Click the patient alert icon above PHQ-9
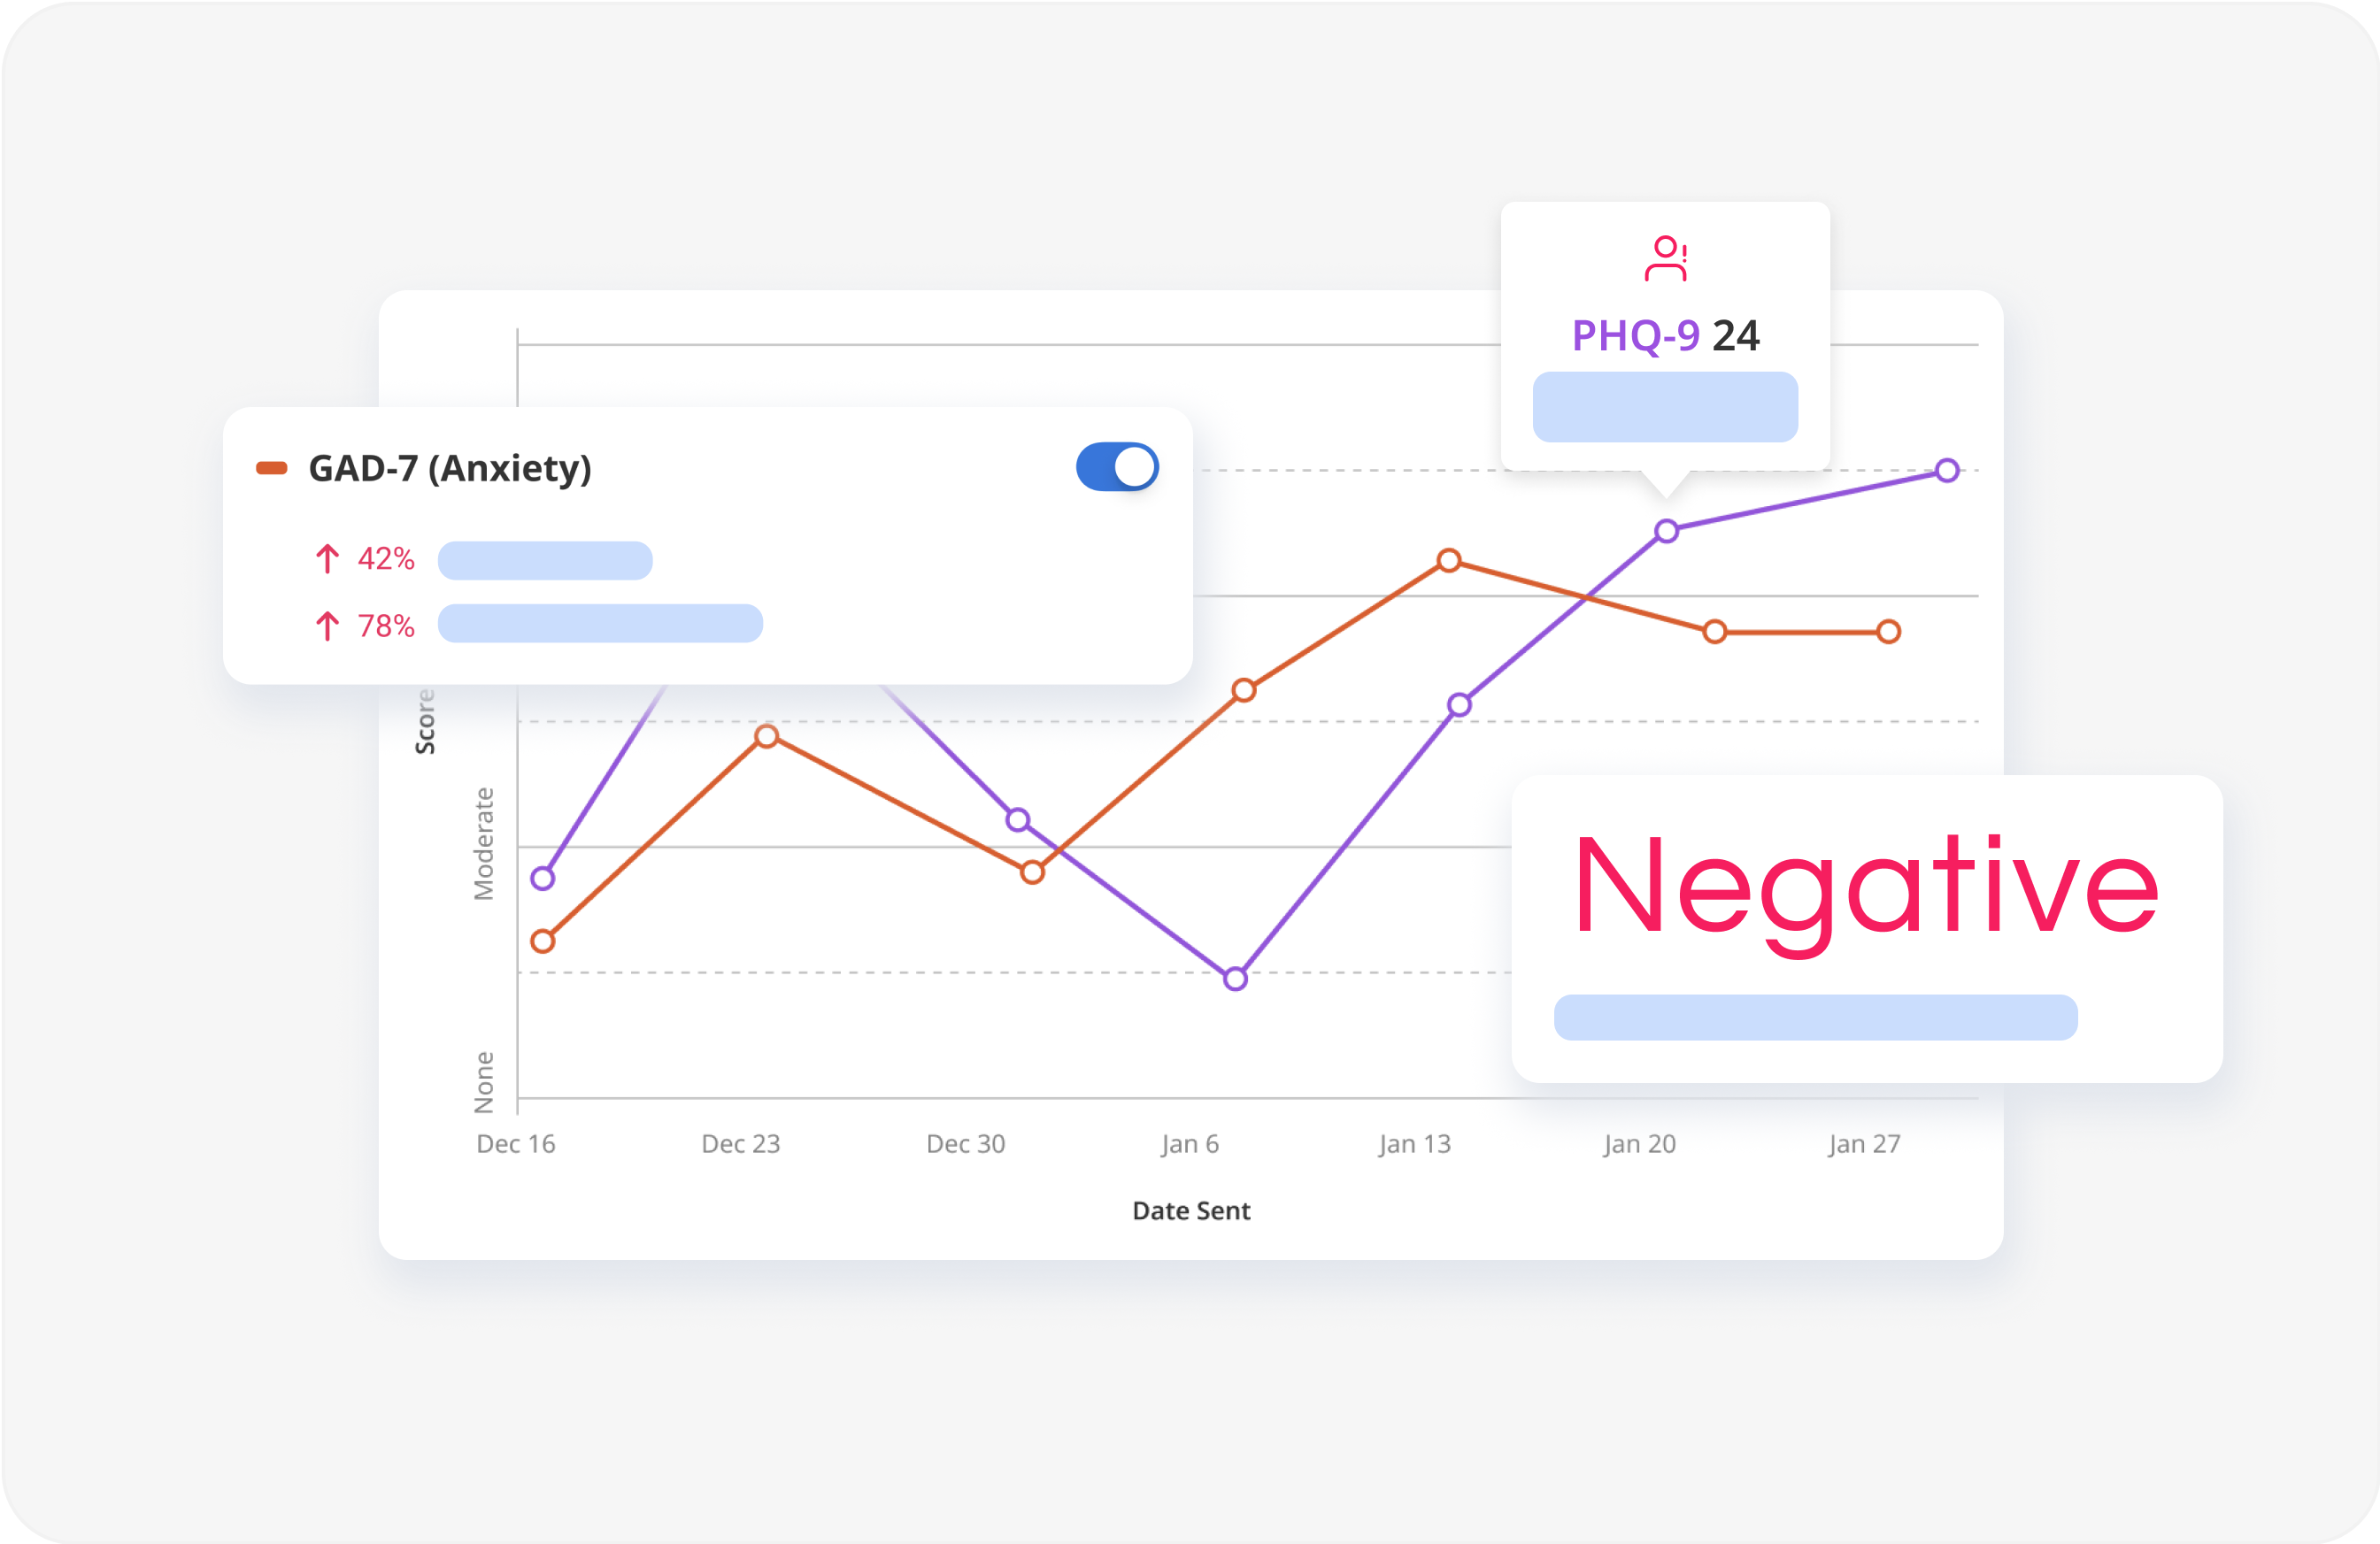2380x1544 pixels. 1665,258
